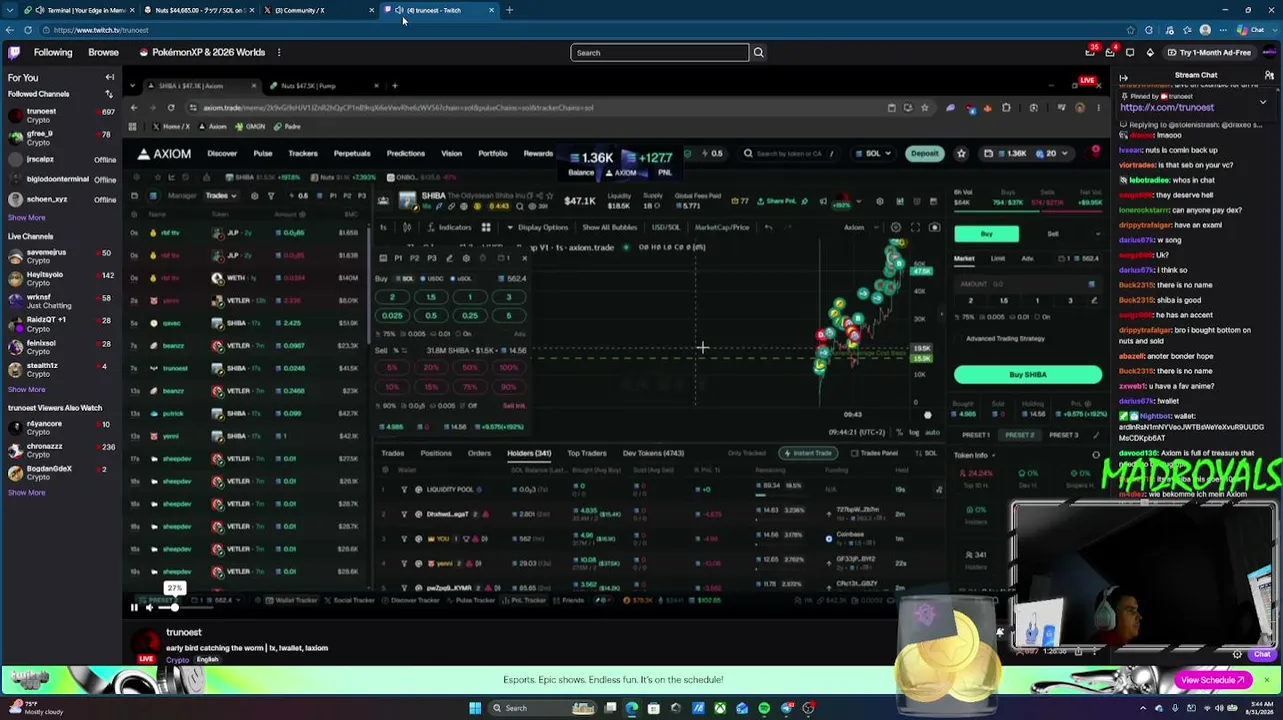Image resolution: width=1283 pixels, height=720 pixels.
Task: Open Heyitsyolo live channel
Action: coord(60,278)
